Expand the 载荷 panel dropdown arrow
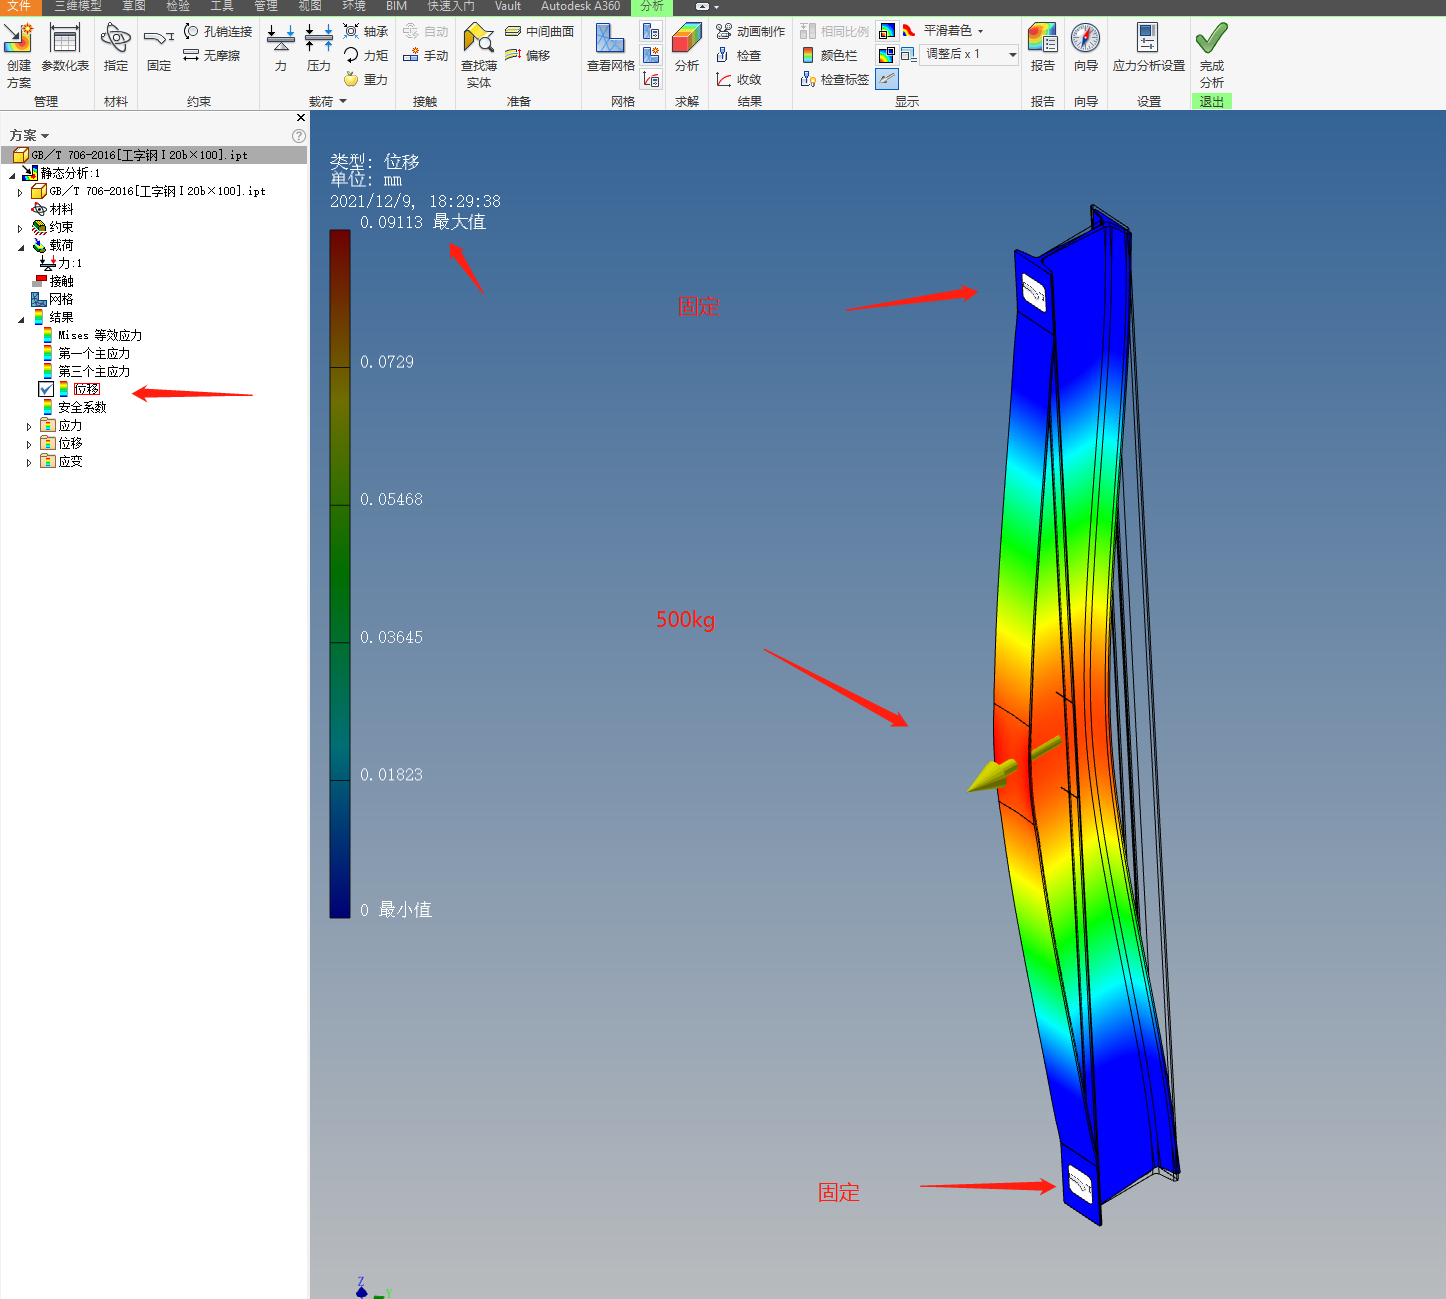Screen dimensions: 1446x1299 tap(343, 101)
